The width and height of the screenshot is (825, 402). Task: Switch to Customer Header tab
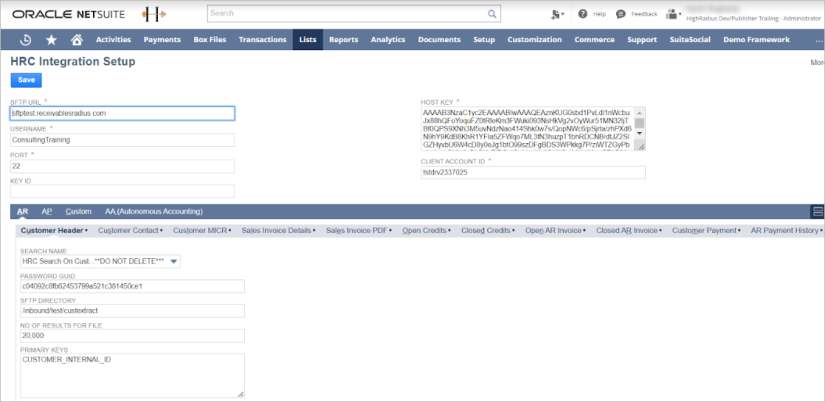pyautogui.click(x=54, y=230)
